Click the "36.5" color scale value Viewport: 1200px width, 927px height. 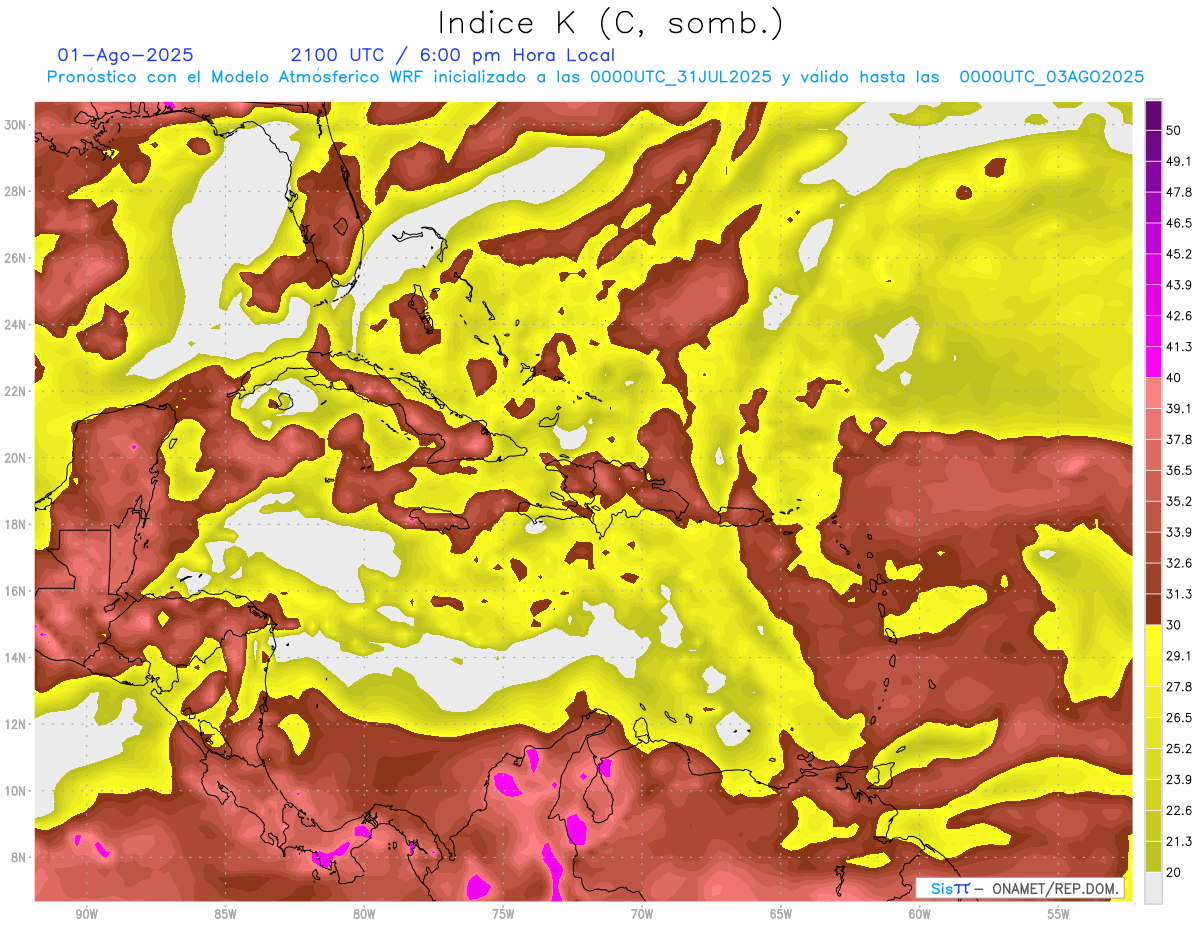click(1178, 470)
